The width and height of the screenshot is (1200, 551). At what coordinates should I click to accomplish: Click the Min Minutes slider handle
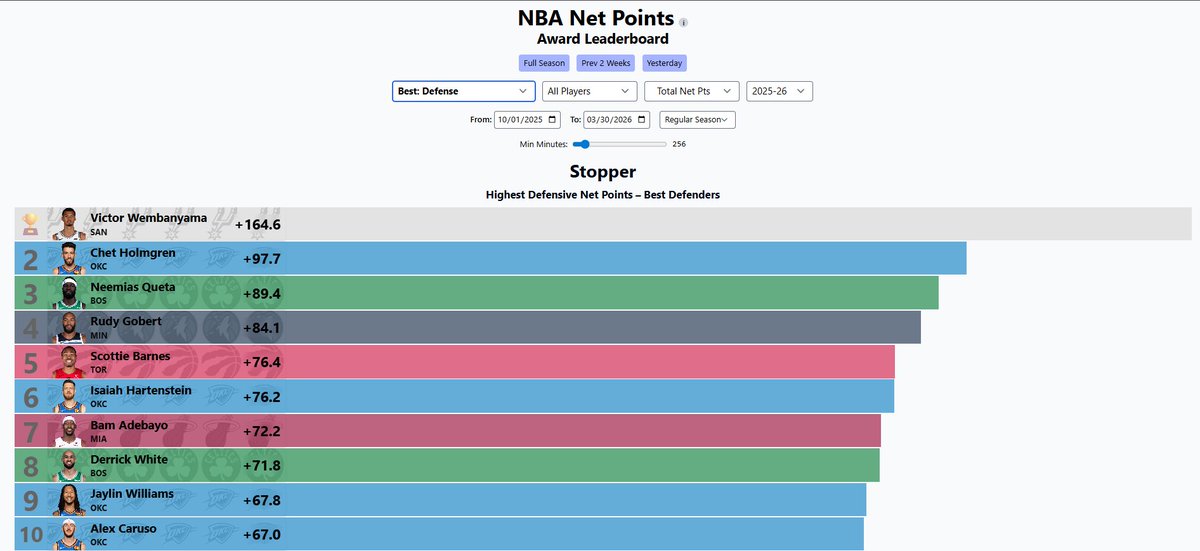583,144
